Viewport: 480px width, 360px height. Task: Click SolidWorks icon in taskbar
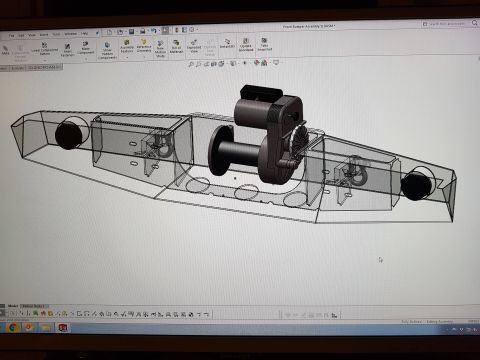(x=63, y=328)
